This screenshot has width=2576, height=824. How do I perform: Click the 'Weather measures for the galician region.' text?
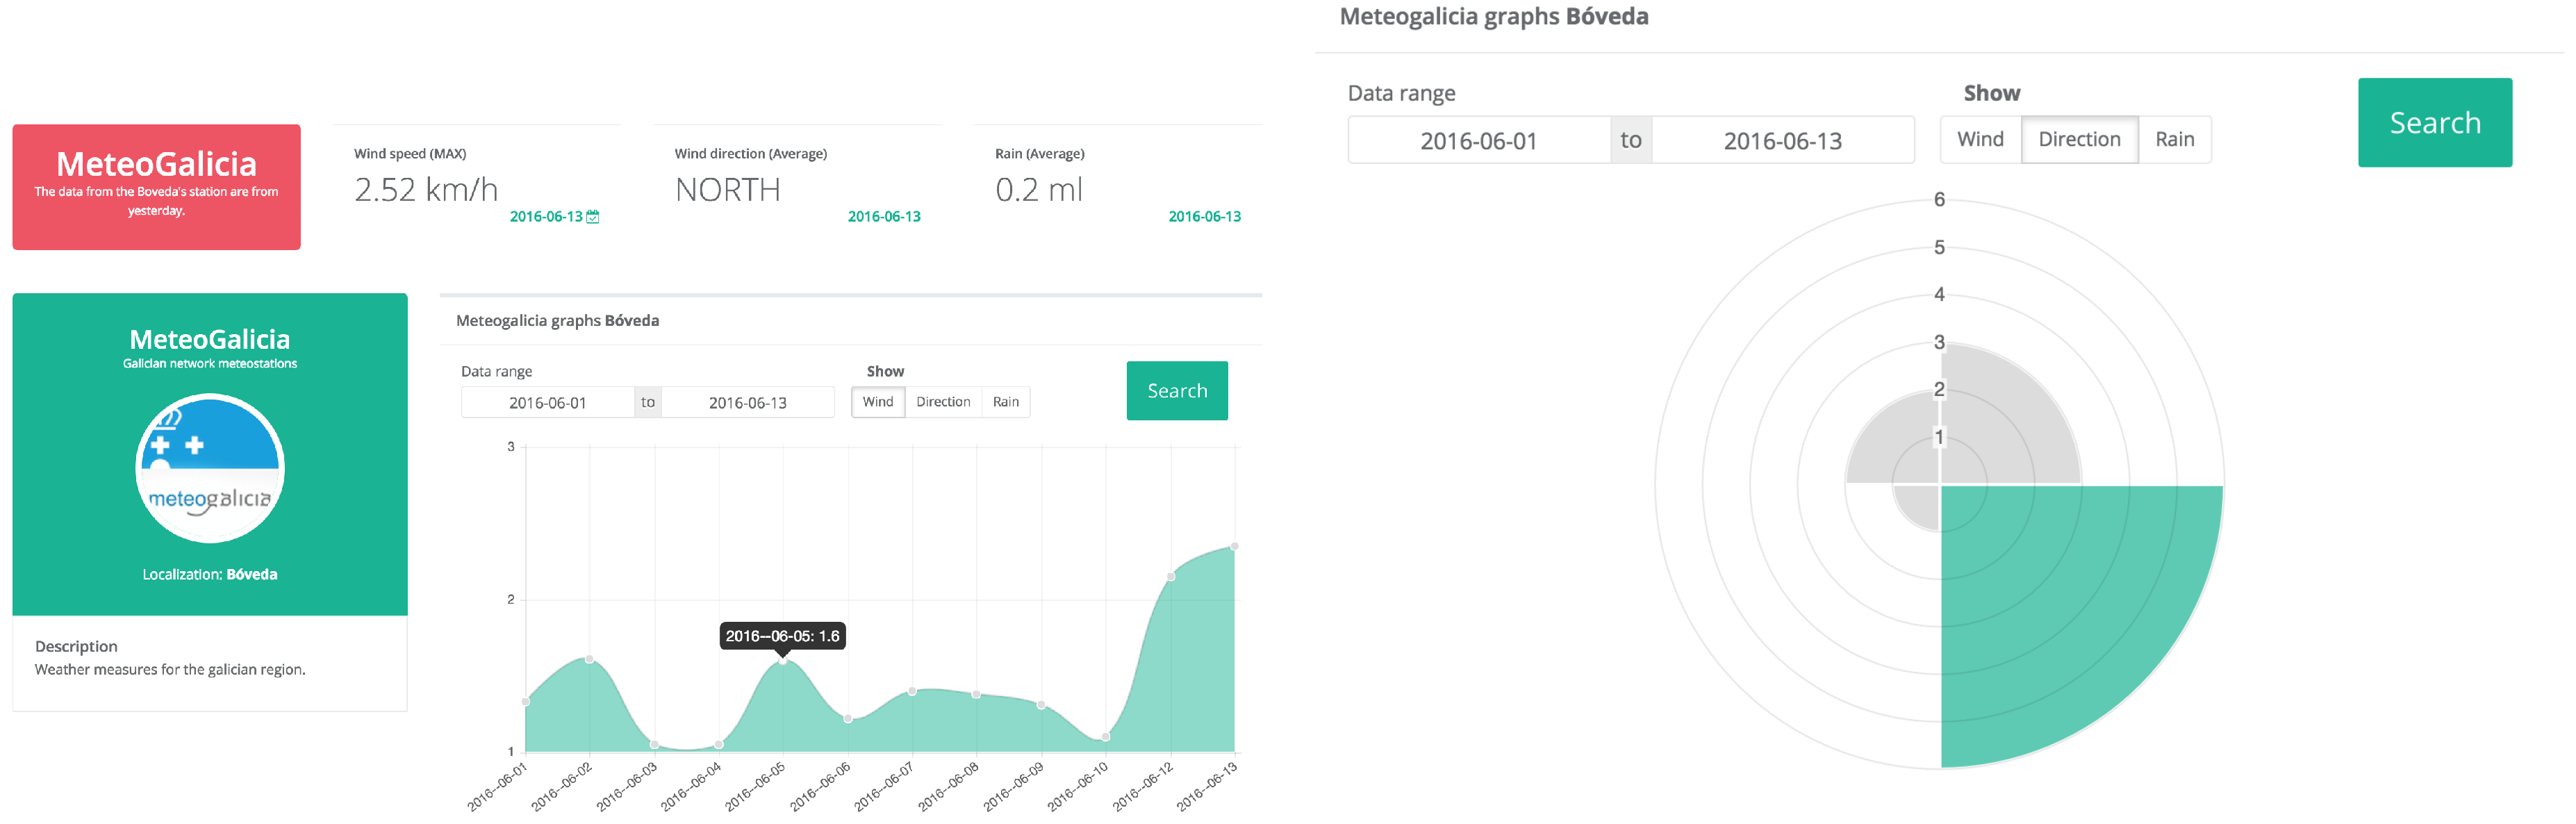point(170,670)
